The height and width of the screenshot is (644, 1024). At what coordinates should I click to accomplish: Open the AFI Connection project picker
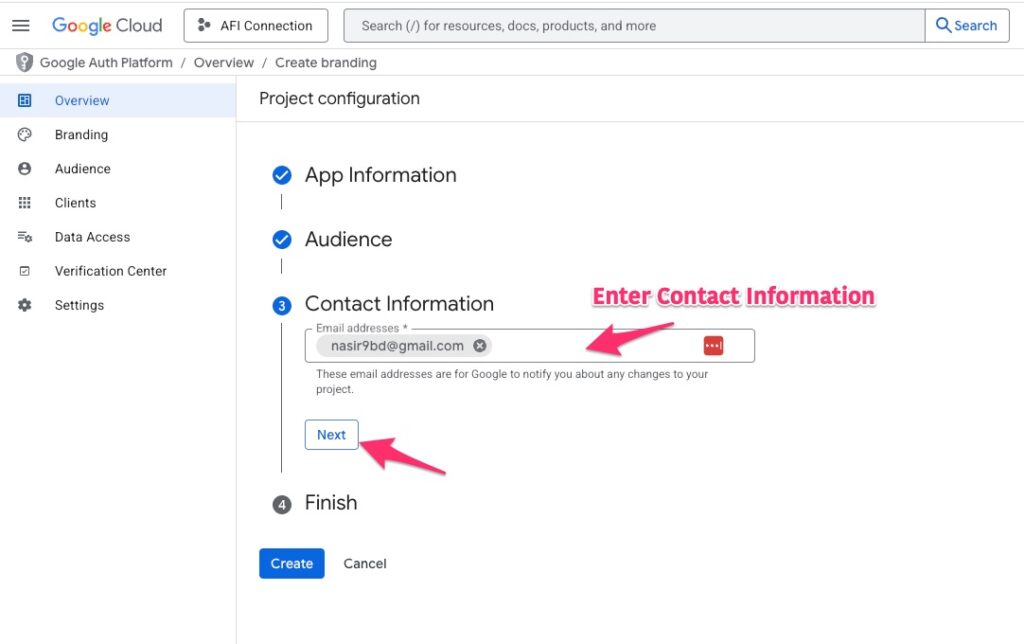click(256, 26)
